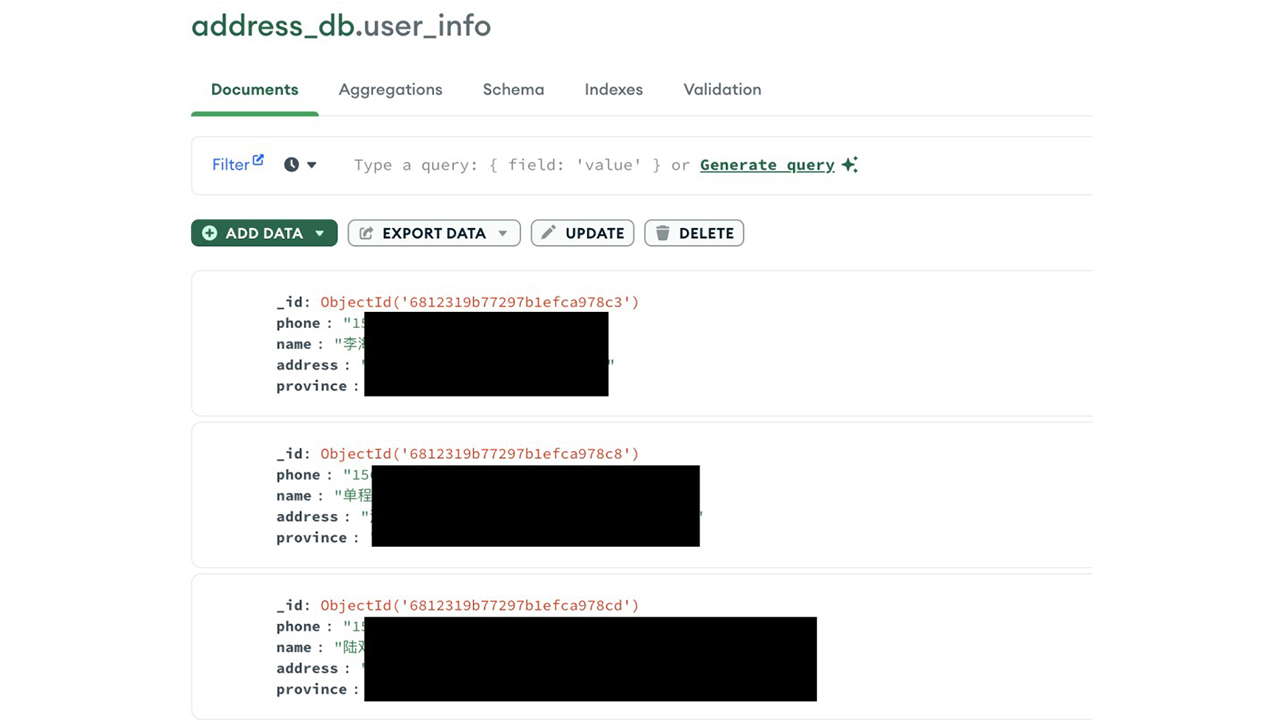Go to the Indexes tab
This screenshot has width=1280, height=720.
pos(613,89)
